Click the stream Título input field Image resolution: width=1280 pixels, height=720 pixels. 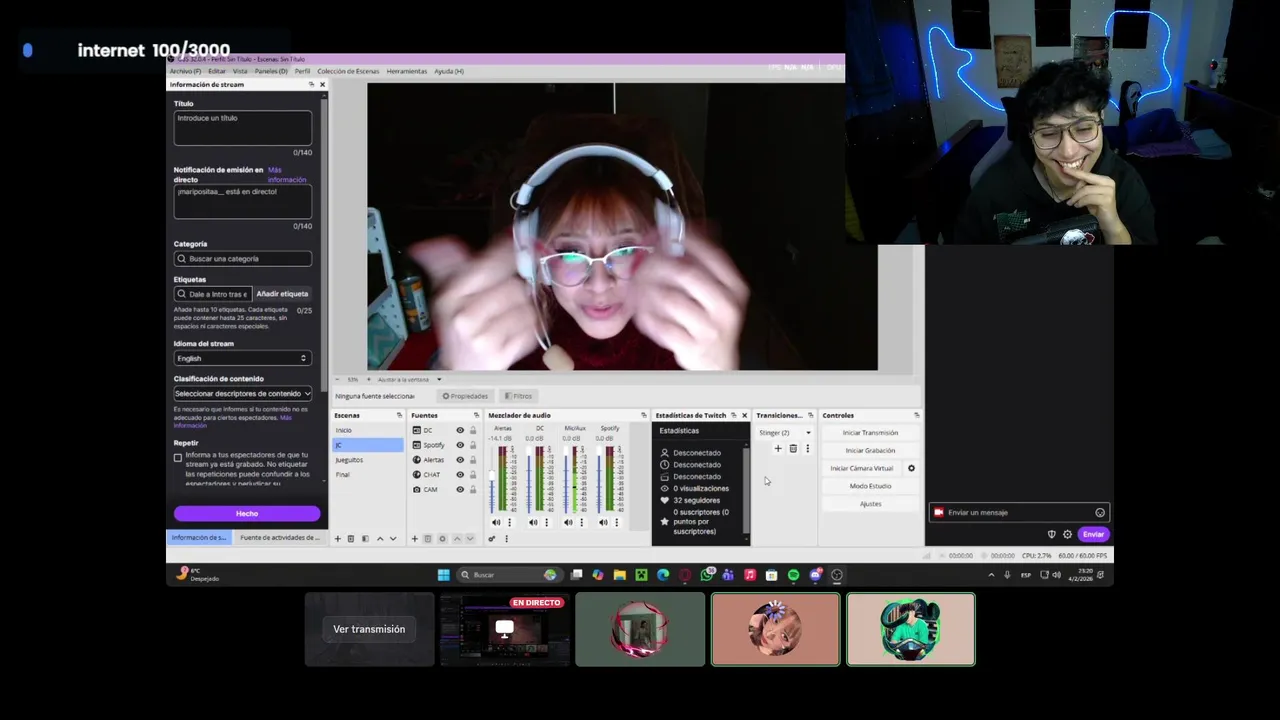pos(242,128)
